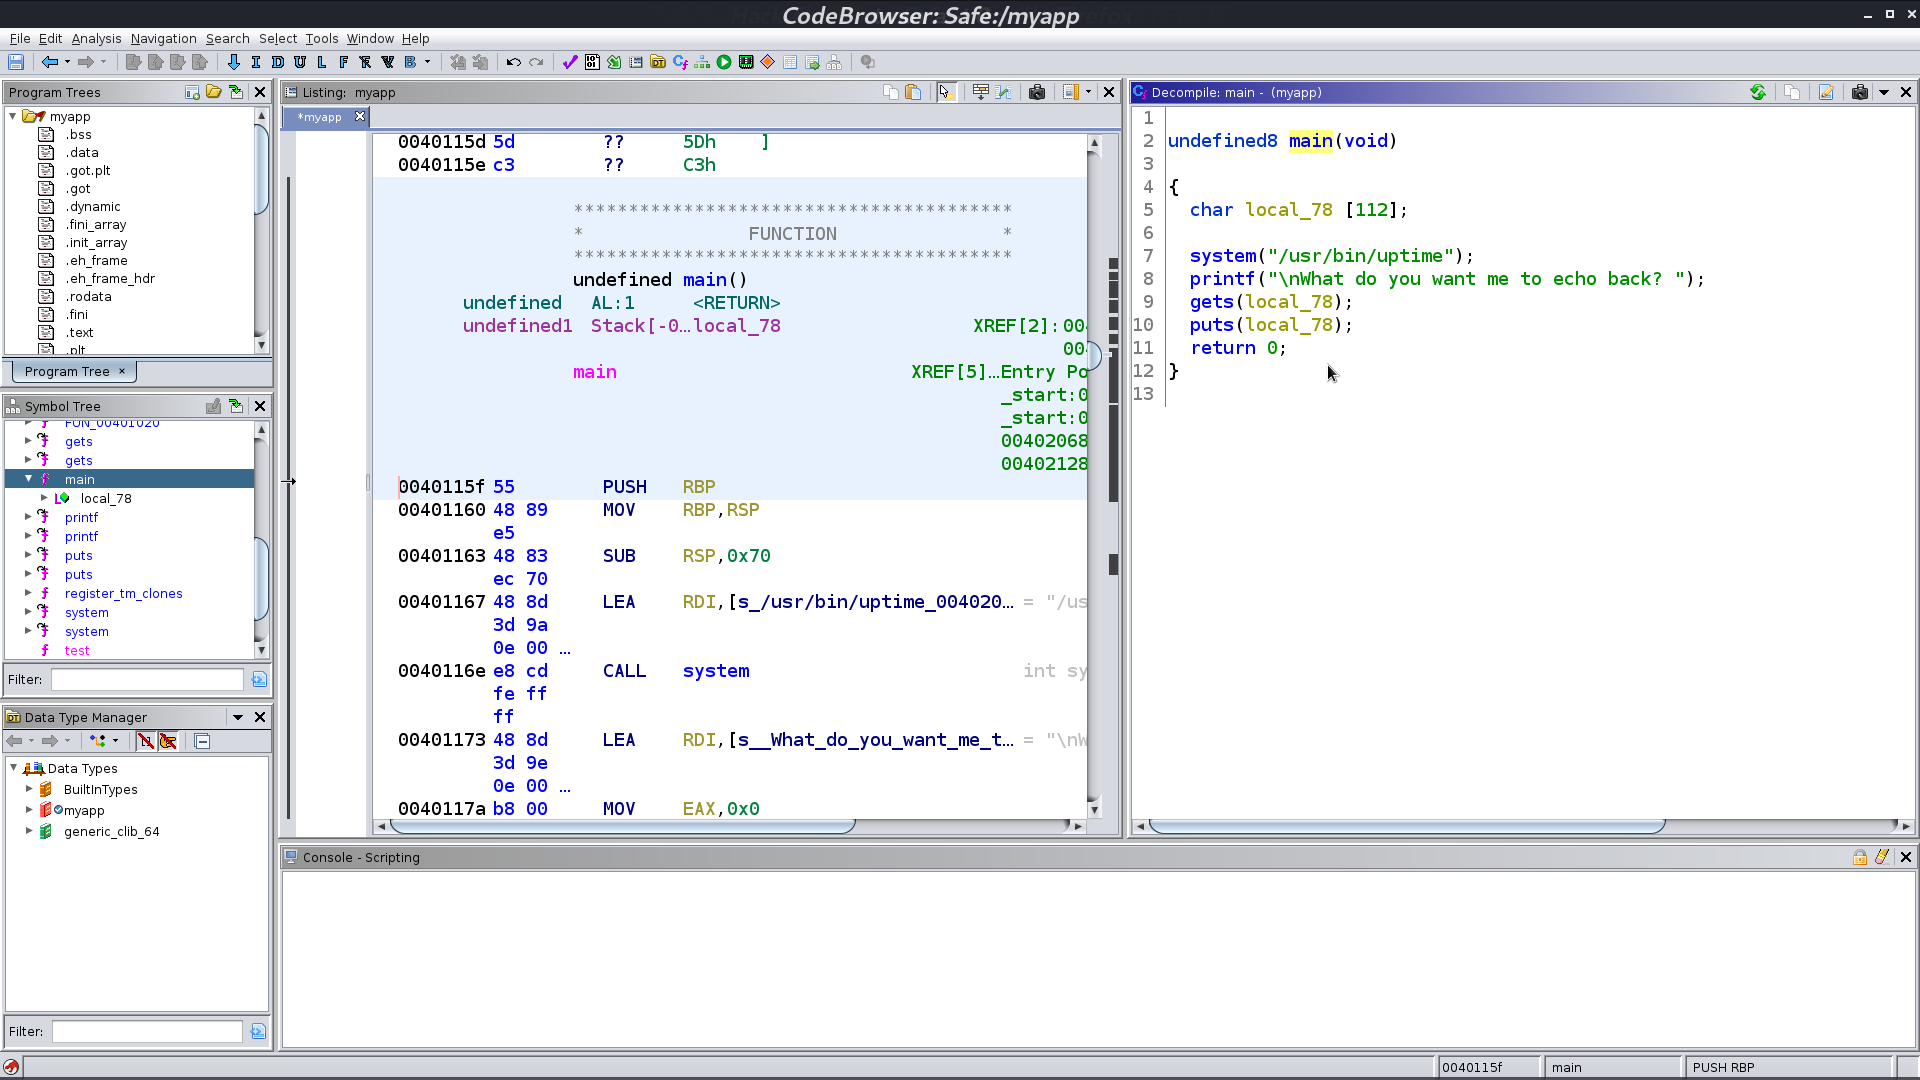The height and width of the screenshot is (1080, 1920).
Task: Toggle mouse hover mode in Listing header
Action: click(x=945, y=92)
